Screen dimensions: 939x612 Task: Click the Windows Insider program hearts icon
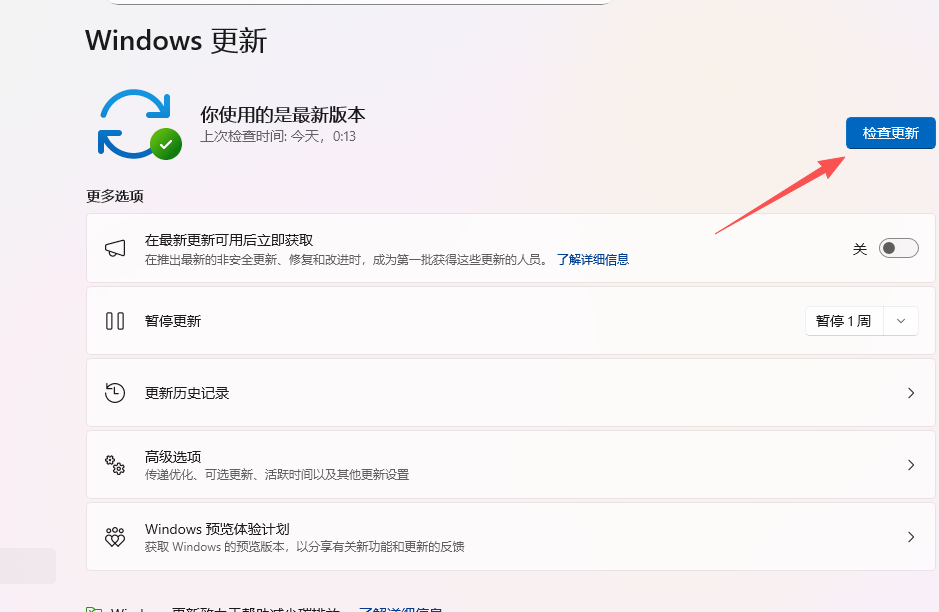115,537
